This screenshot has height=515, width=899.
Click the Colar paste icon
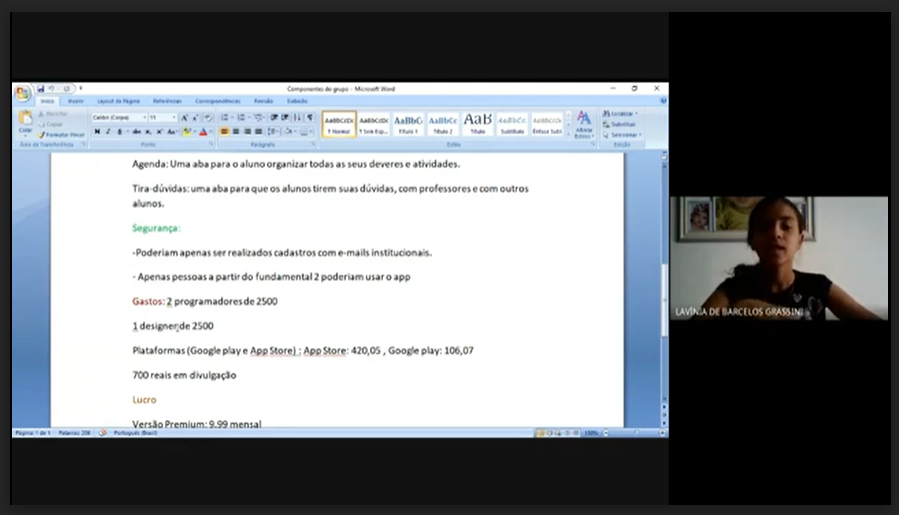[x=25, y=123]
